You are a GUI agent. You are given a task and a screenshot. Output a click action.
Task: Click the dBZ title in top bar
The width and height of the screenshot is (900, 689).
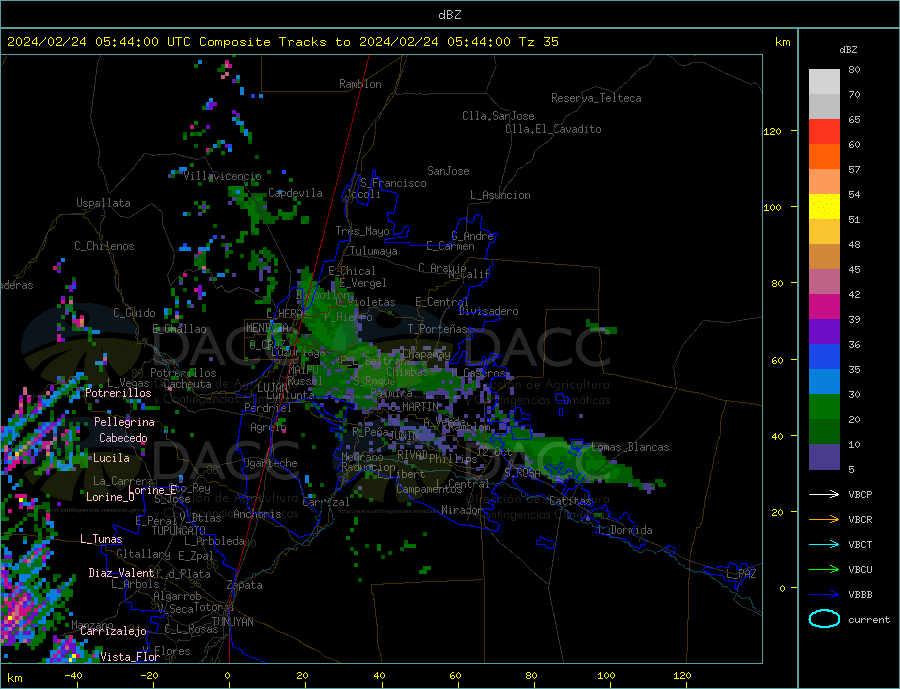(x=449, y=15)
